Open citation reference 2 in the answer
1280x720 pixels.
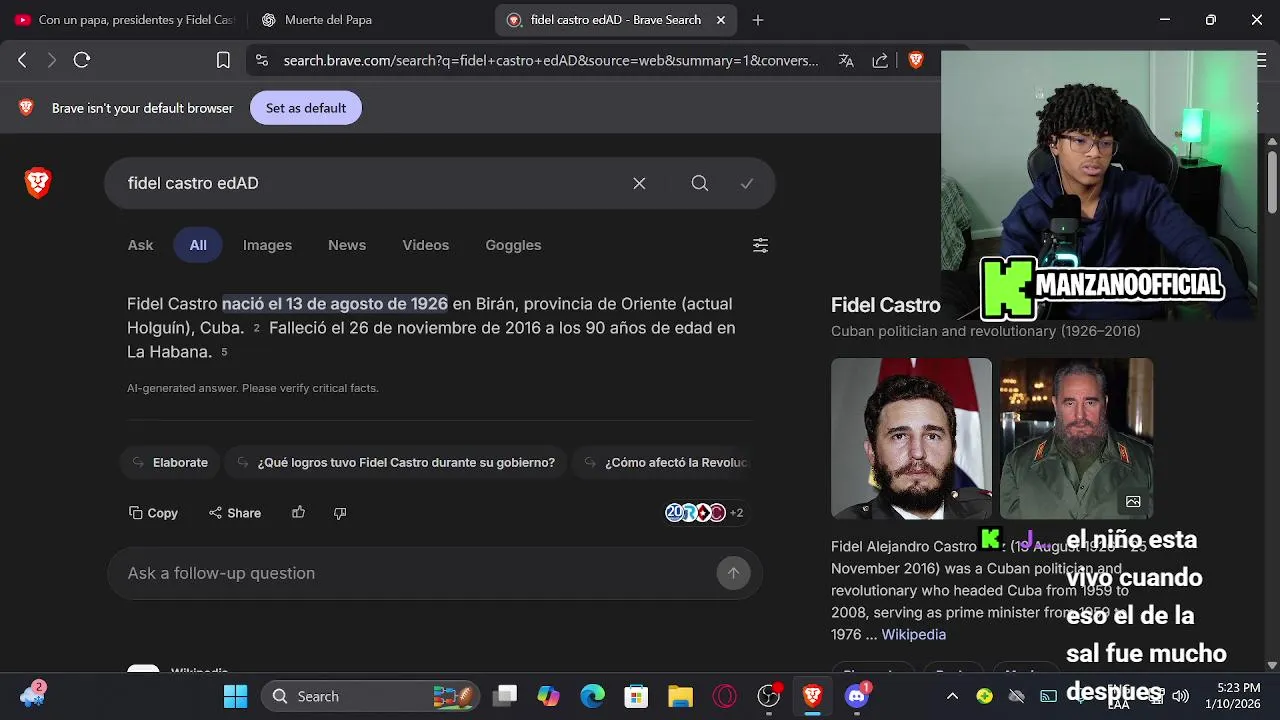[x=256, y=328]
